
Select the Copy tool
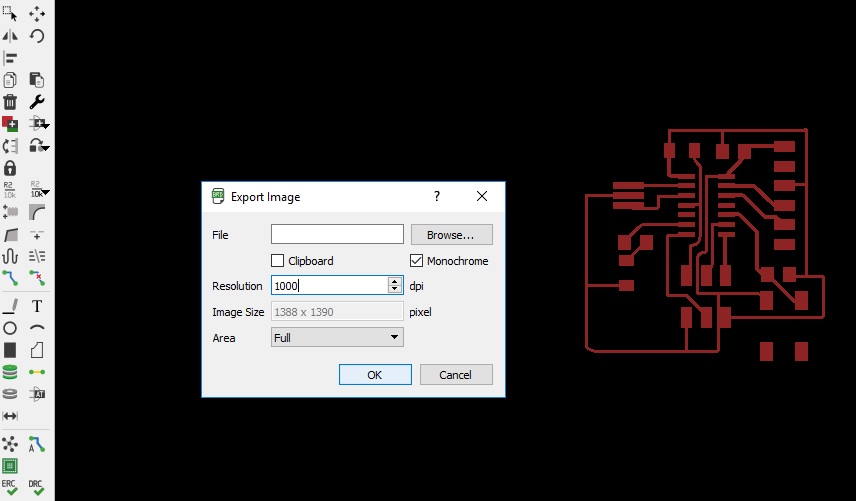pyautogui.click(x=10, y=80)
